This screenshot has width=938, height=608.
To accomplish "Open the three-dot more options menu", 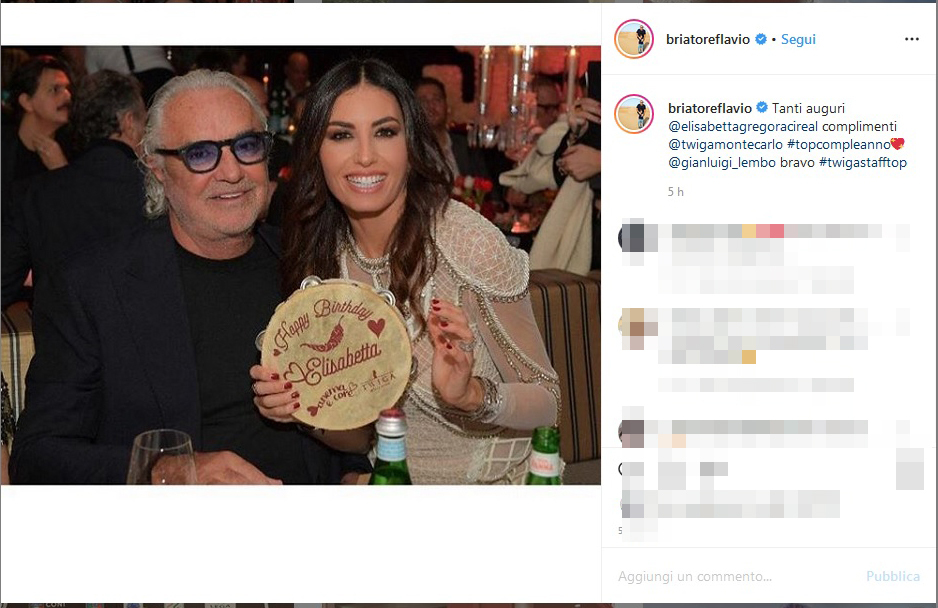I will tap(911, 39).
